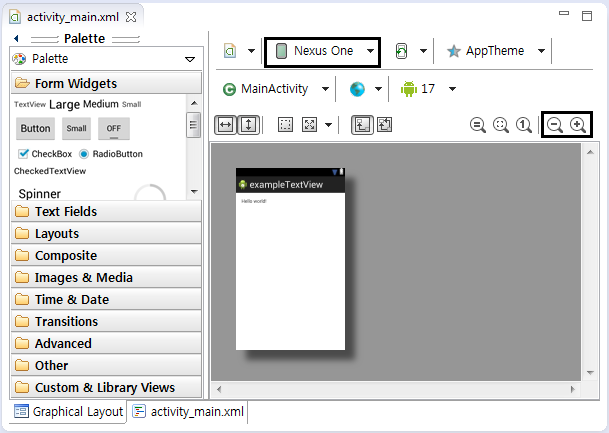The image size is (609, 433).
Task: Select the Spinner widget
Action: tap(40, 194)
